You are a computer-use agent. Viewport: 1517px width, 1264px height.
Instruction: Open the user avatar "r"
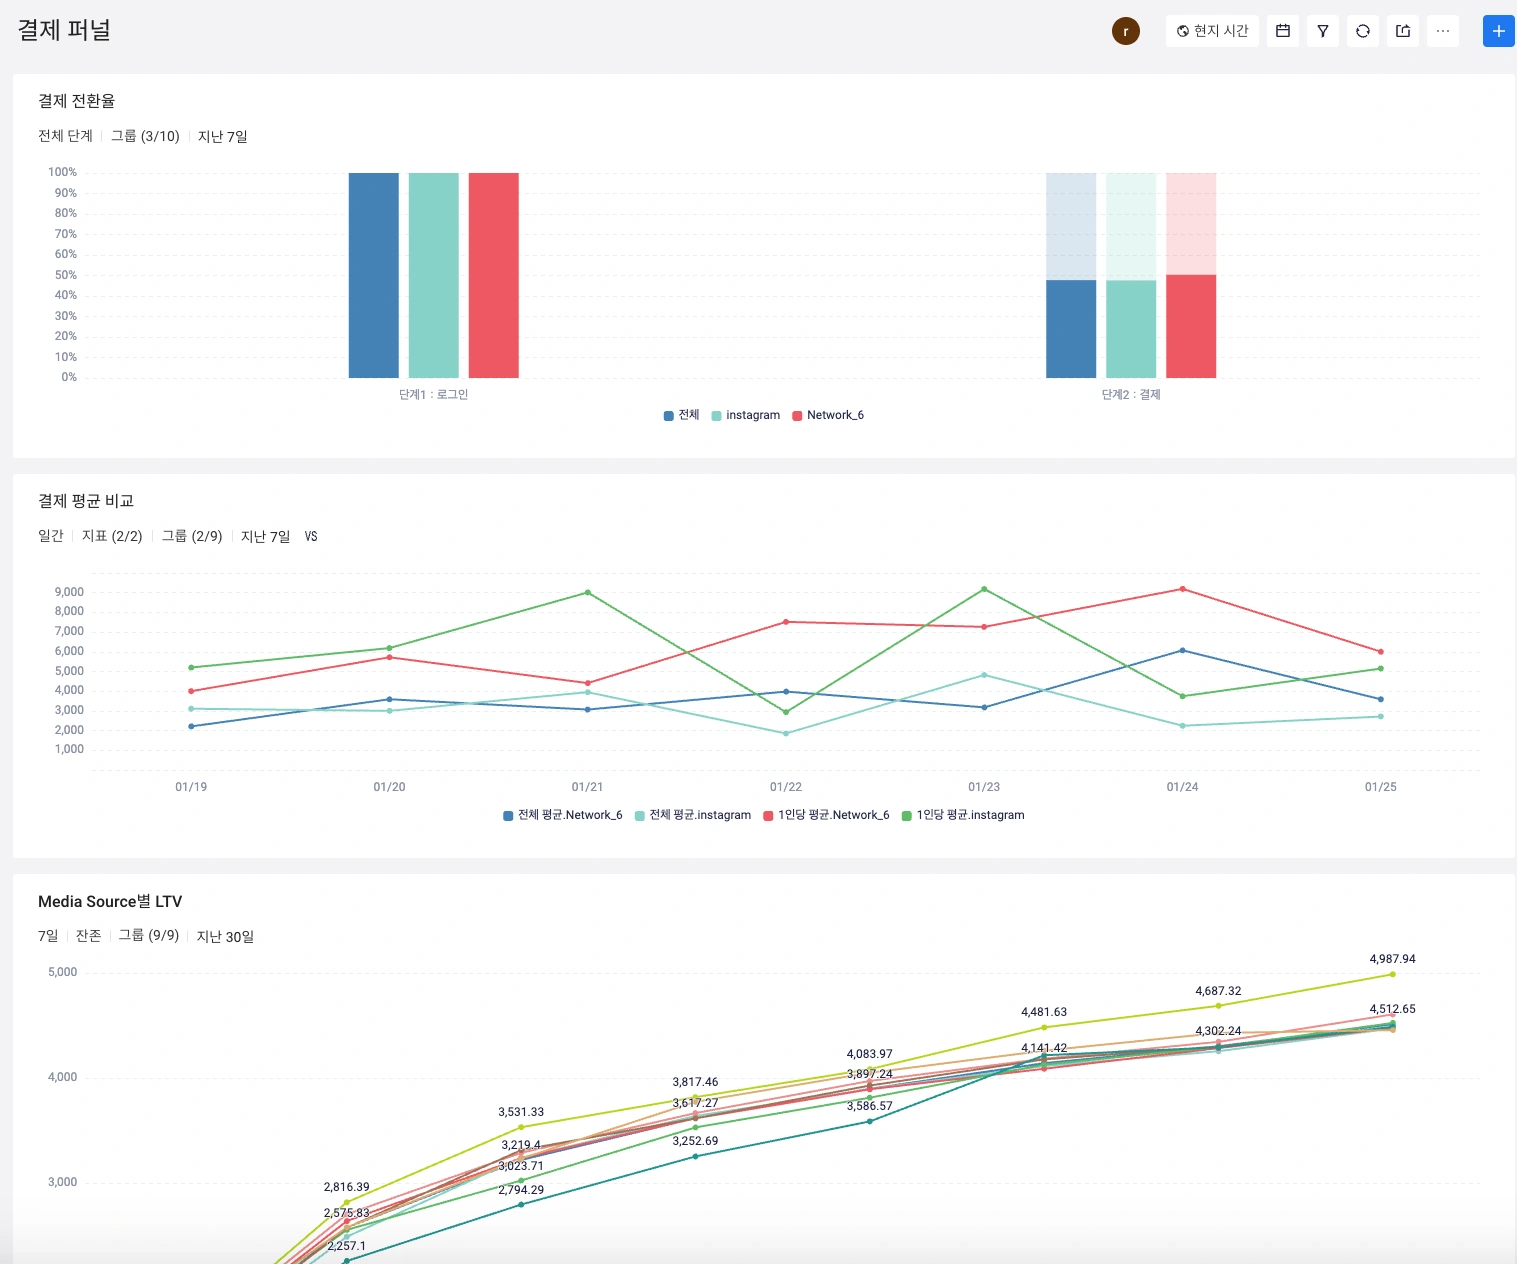1126,31
